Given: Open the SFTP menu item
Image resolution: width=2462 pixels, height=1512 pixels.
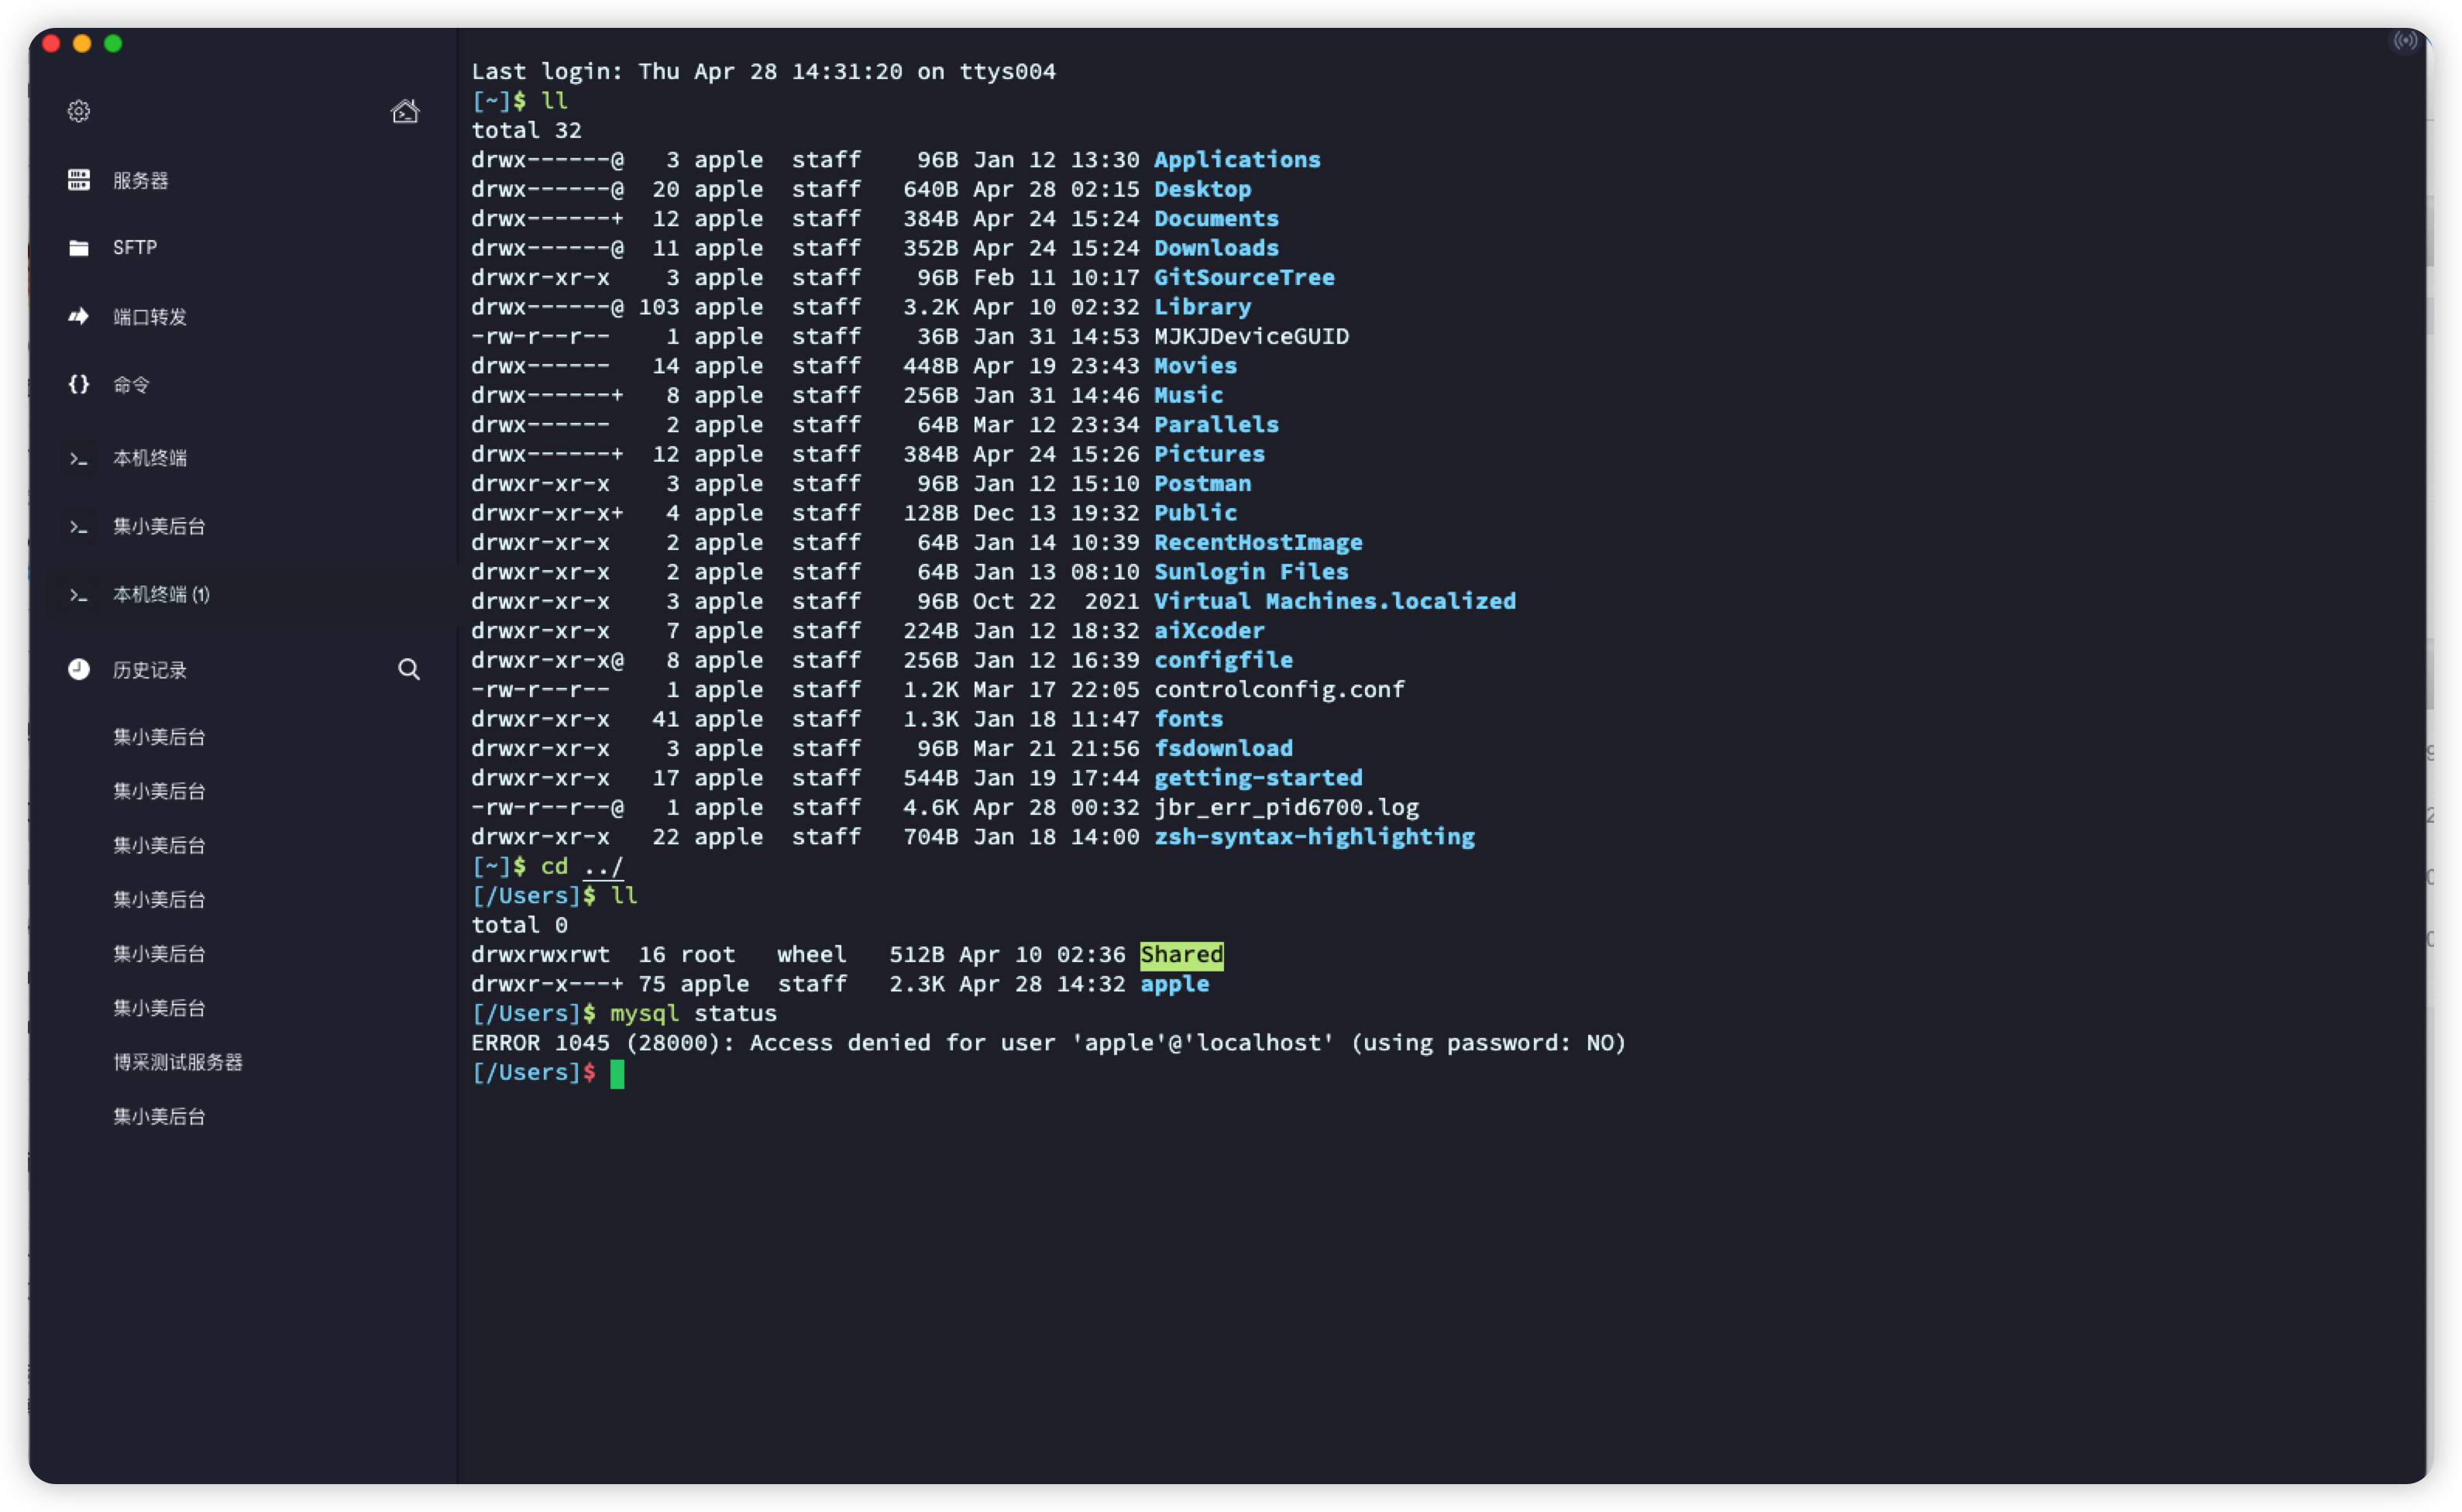Looking at the screenshot, I should click(135, 248).
